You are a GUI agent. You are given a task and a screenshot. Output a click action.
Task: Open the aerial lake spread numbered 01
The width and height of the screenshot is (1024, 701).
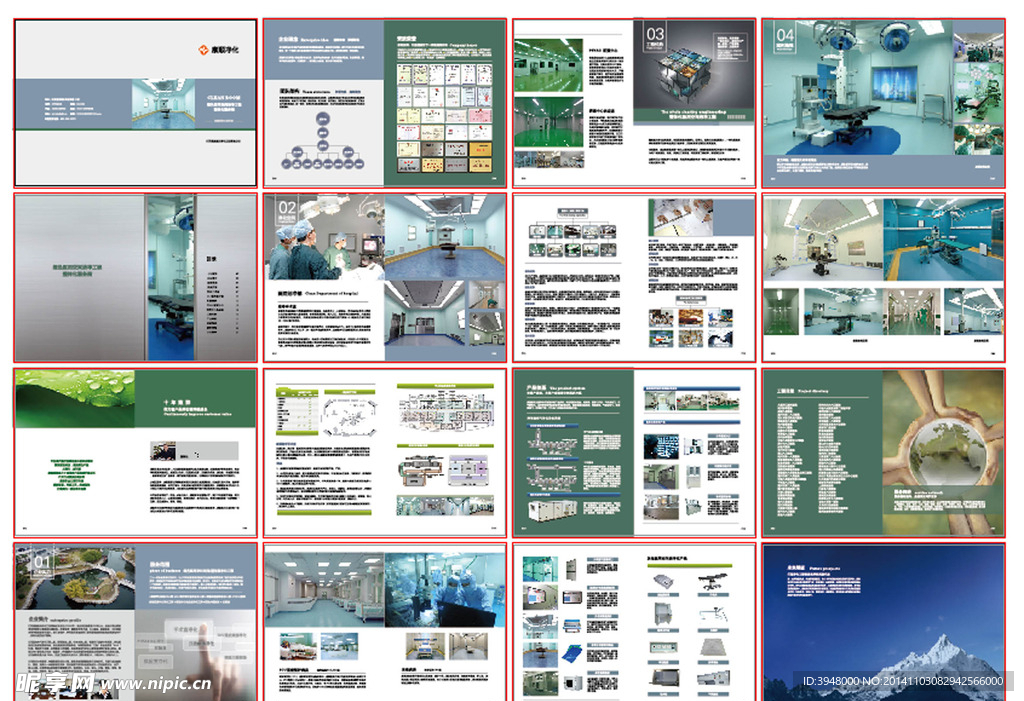pos(135,622)
